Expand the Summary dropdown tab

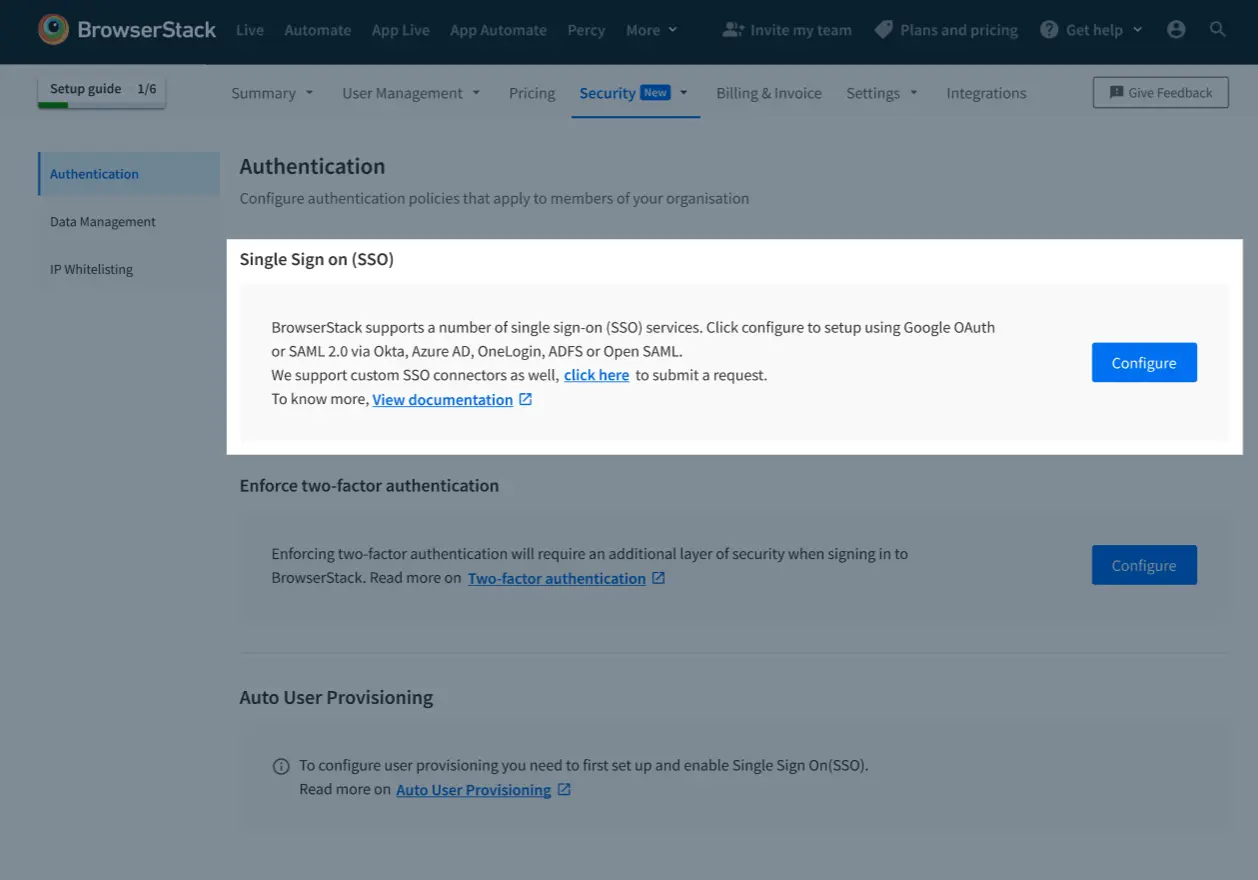[272, 93]
